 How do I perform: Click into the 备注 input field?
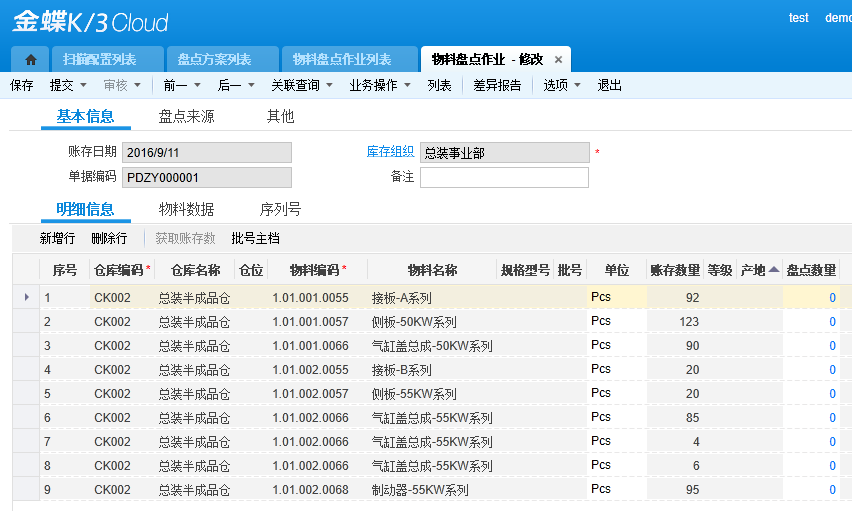pyautogui.click(x=504, y=178)
